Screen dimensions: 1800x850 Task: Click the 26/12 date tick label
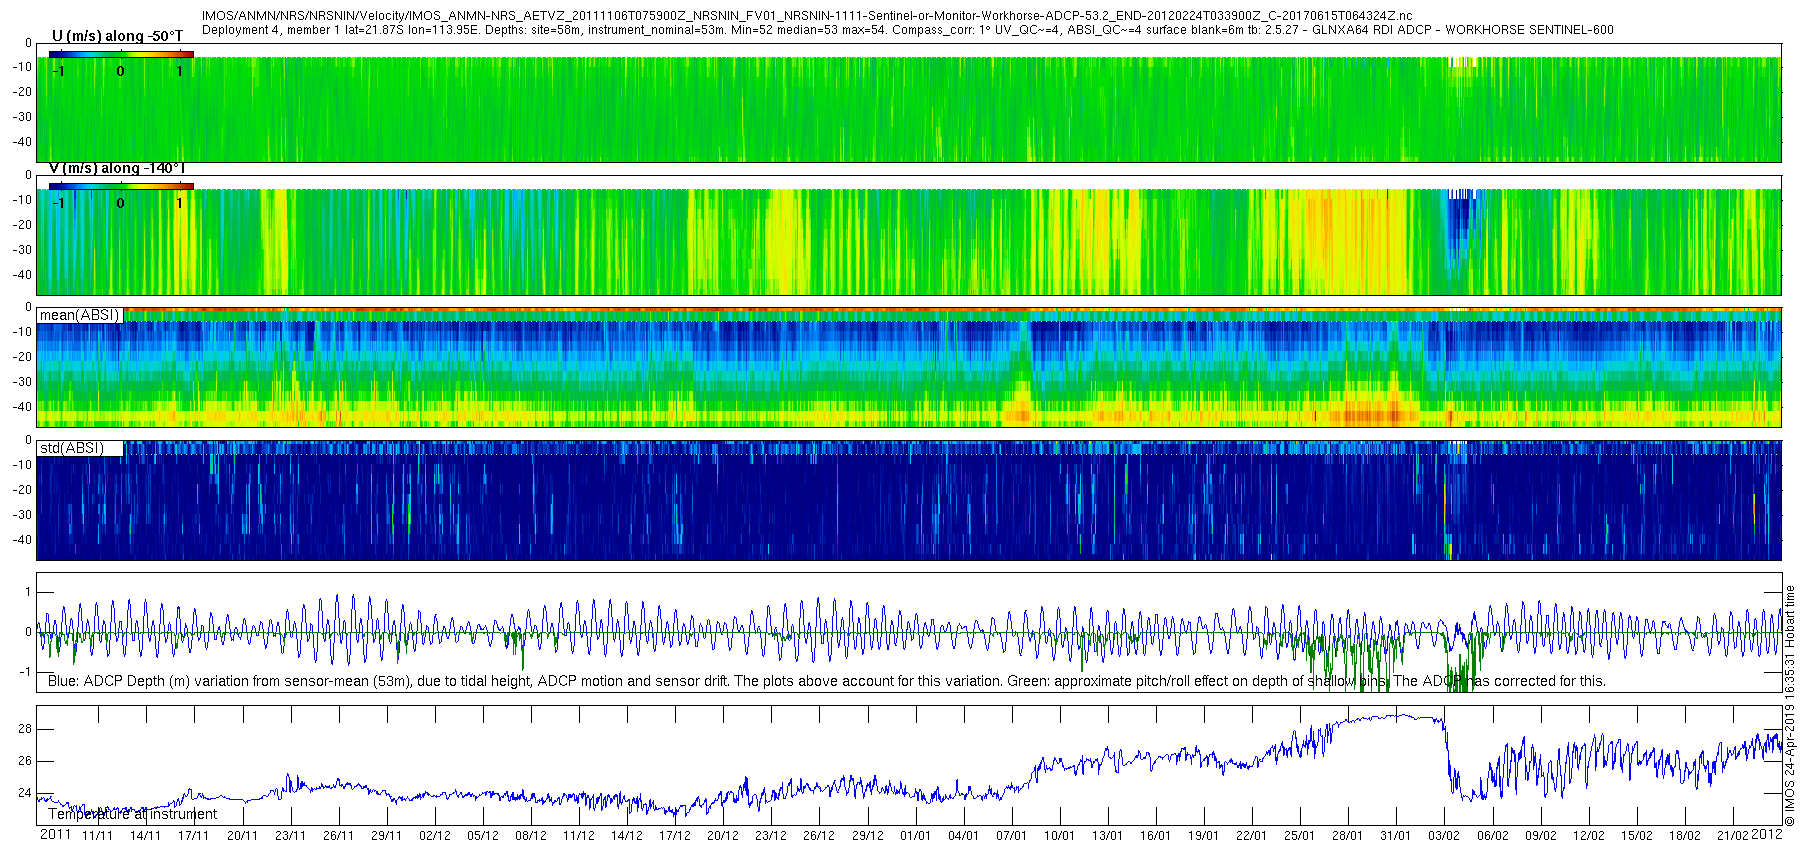(x=818, y=836)
